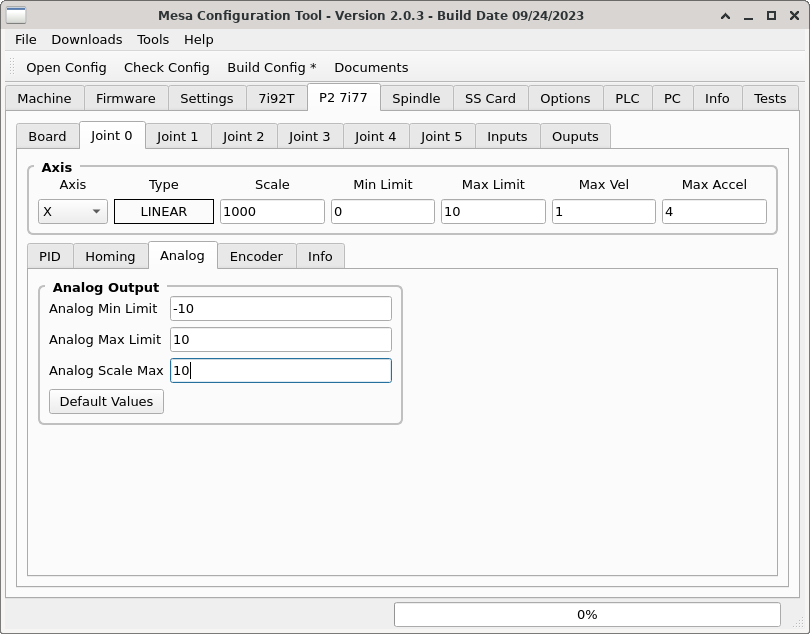Maximize the Mesa Configuration Tool window
This screenshot has width=810, height=634.
(771, 16)
